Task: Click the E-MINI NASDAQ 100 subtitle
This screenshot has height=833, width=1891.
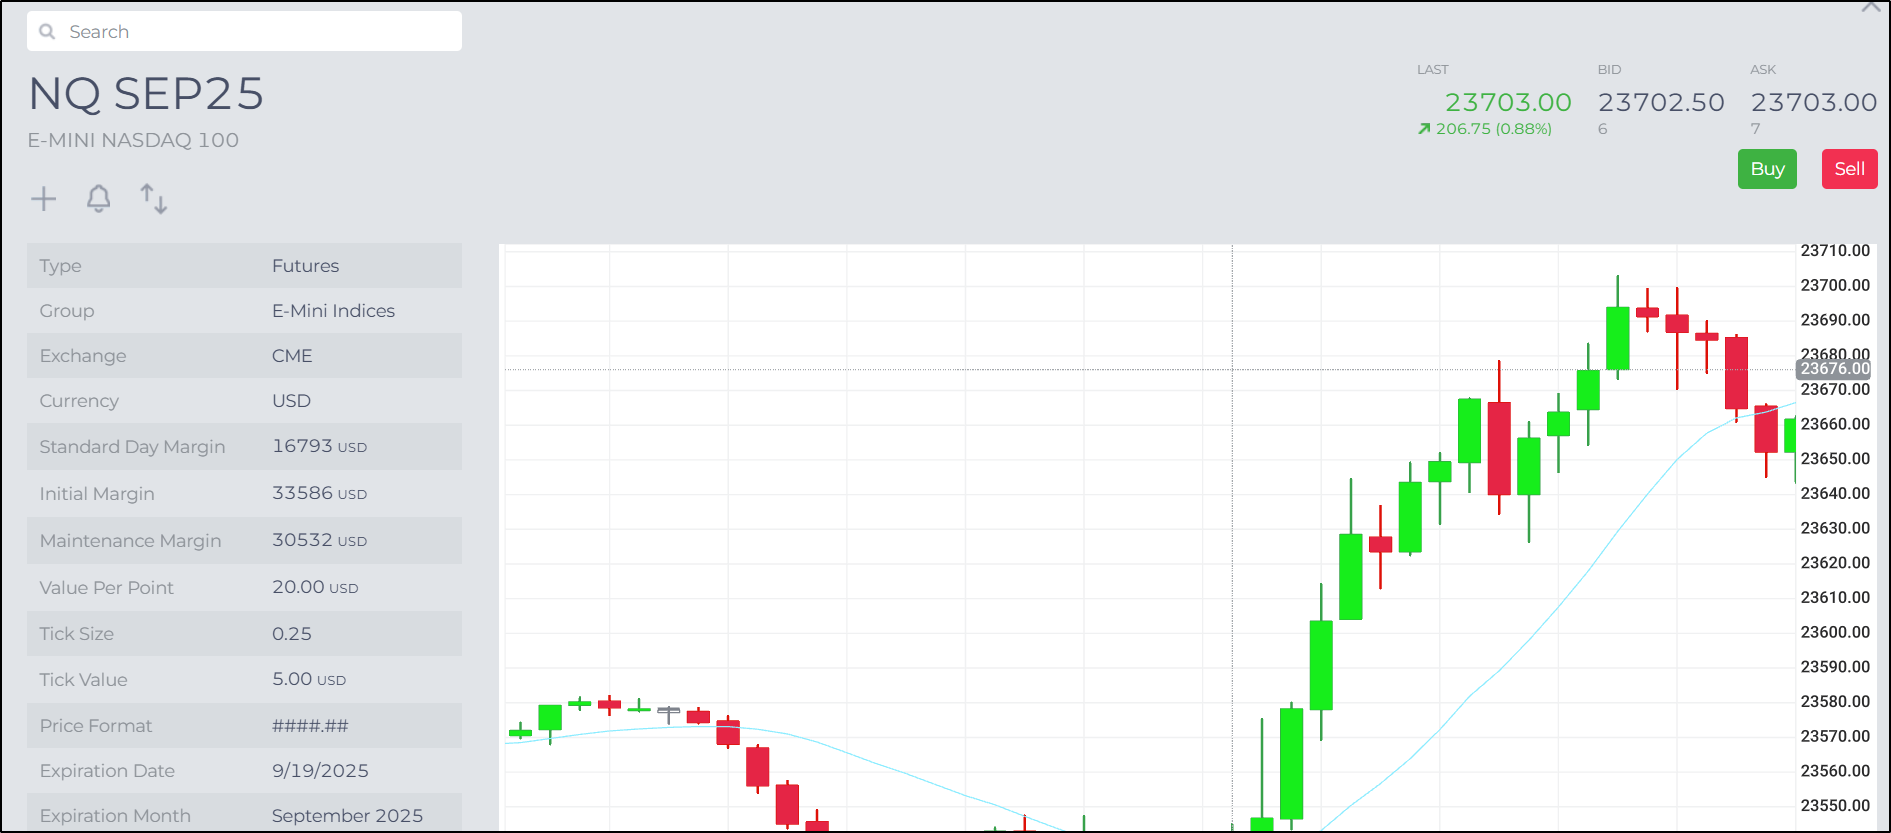Action: click(x=133, y=140)
